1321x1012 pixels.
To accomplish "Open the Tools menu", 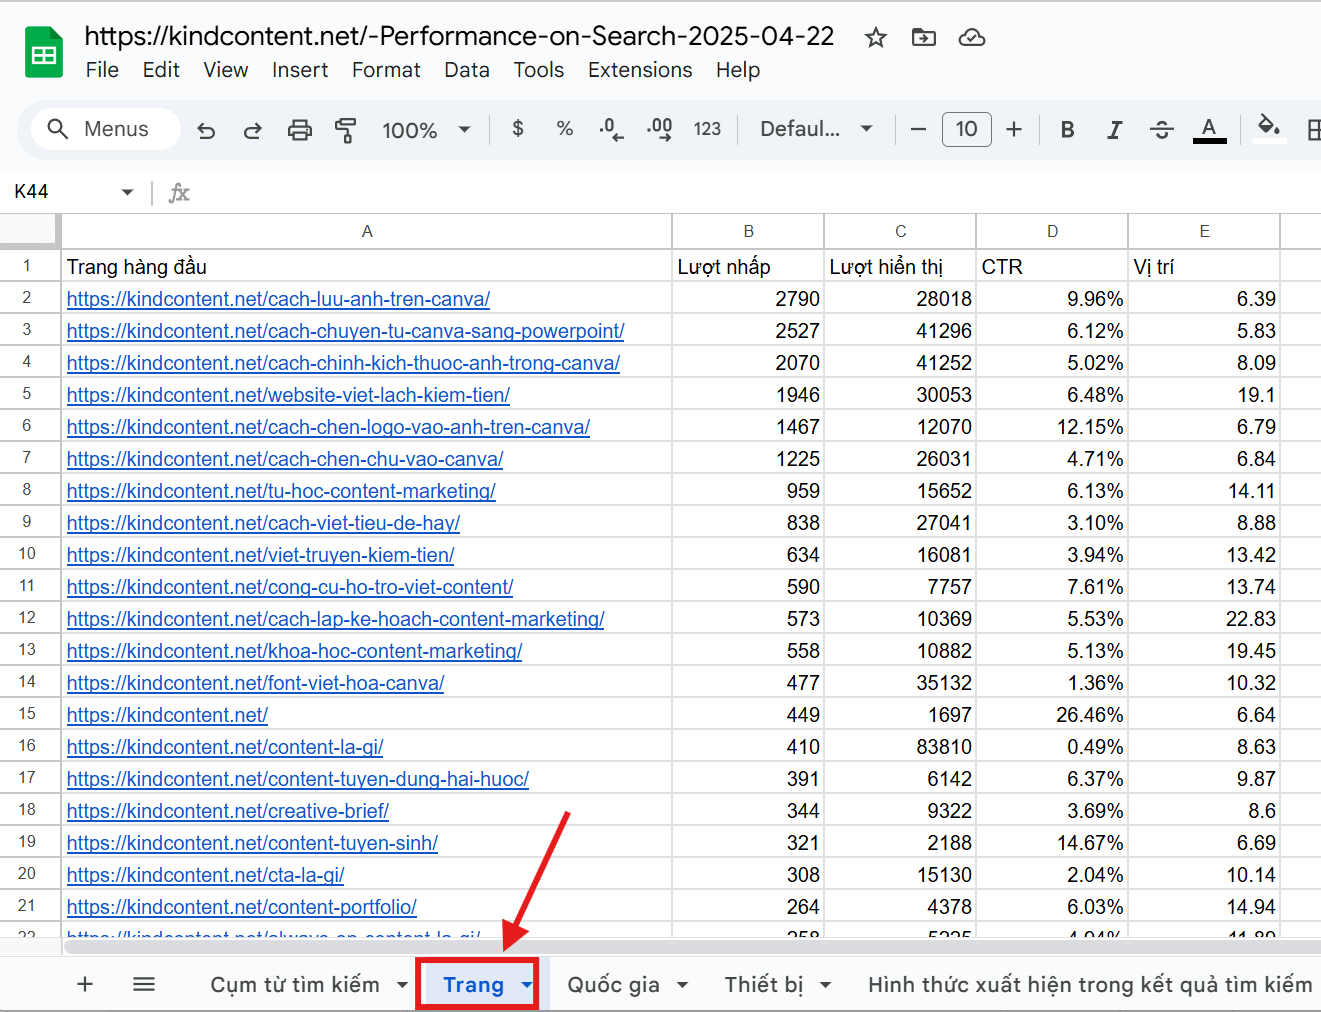I will [x=539, y=70].
